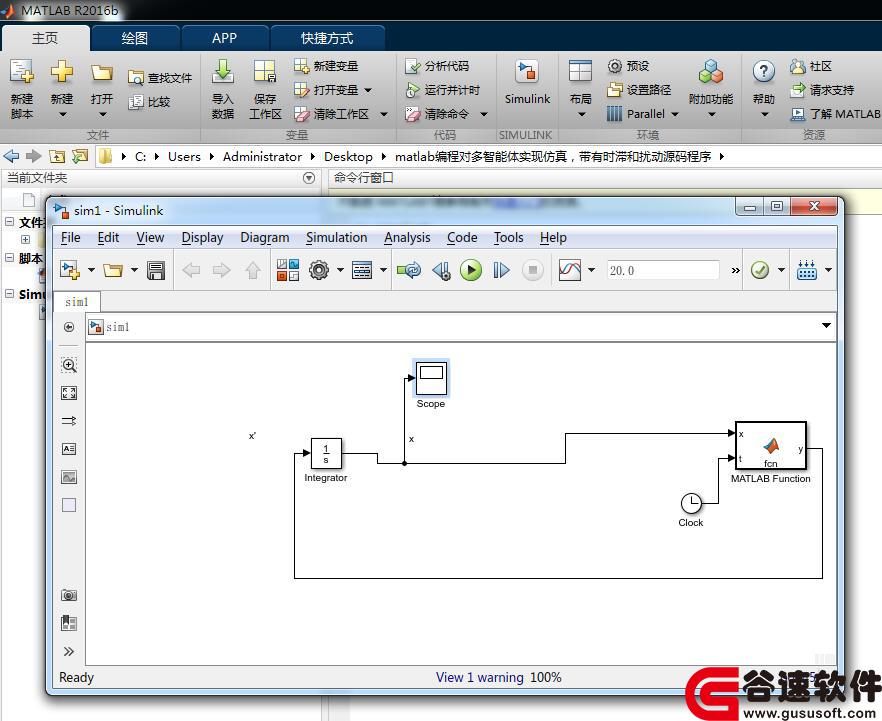
Task: Run the Simulink model with the green play button
Action: 471,271
